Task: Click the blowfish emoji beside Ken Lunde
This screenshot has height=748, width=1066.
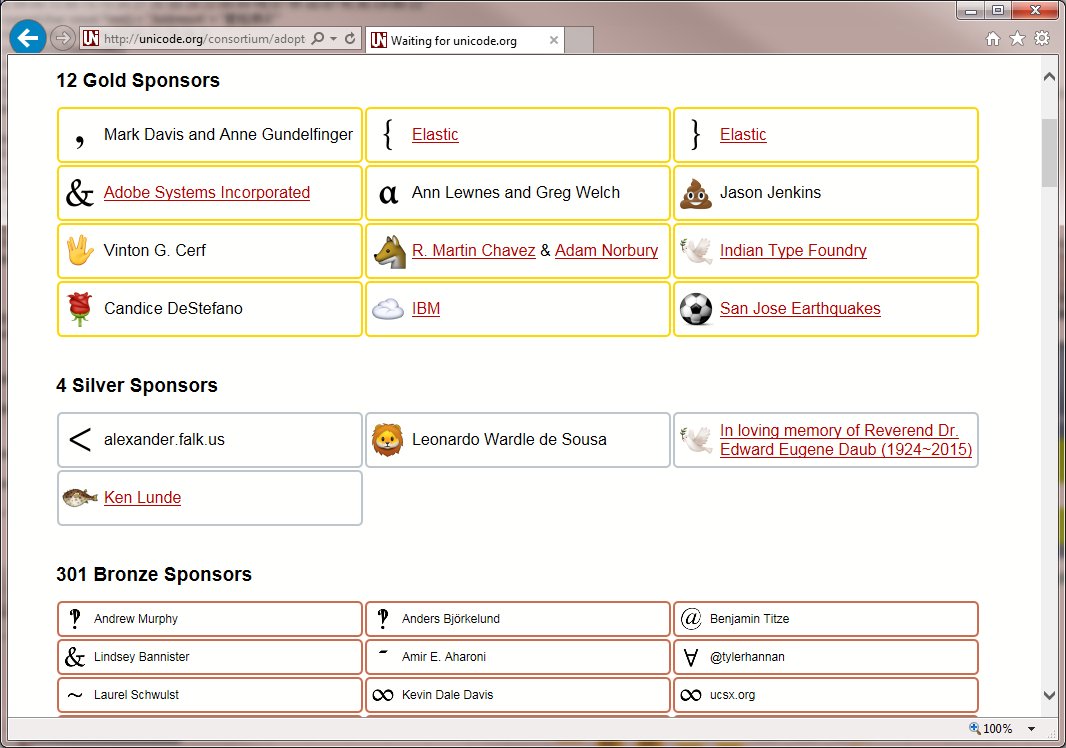Action: [80, 498]
